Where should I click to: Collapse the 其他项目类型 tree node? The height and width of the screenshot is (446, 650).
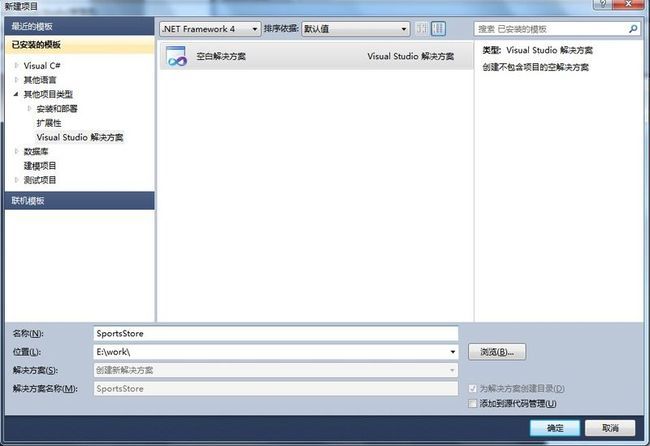click(16, 94)
